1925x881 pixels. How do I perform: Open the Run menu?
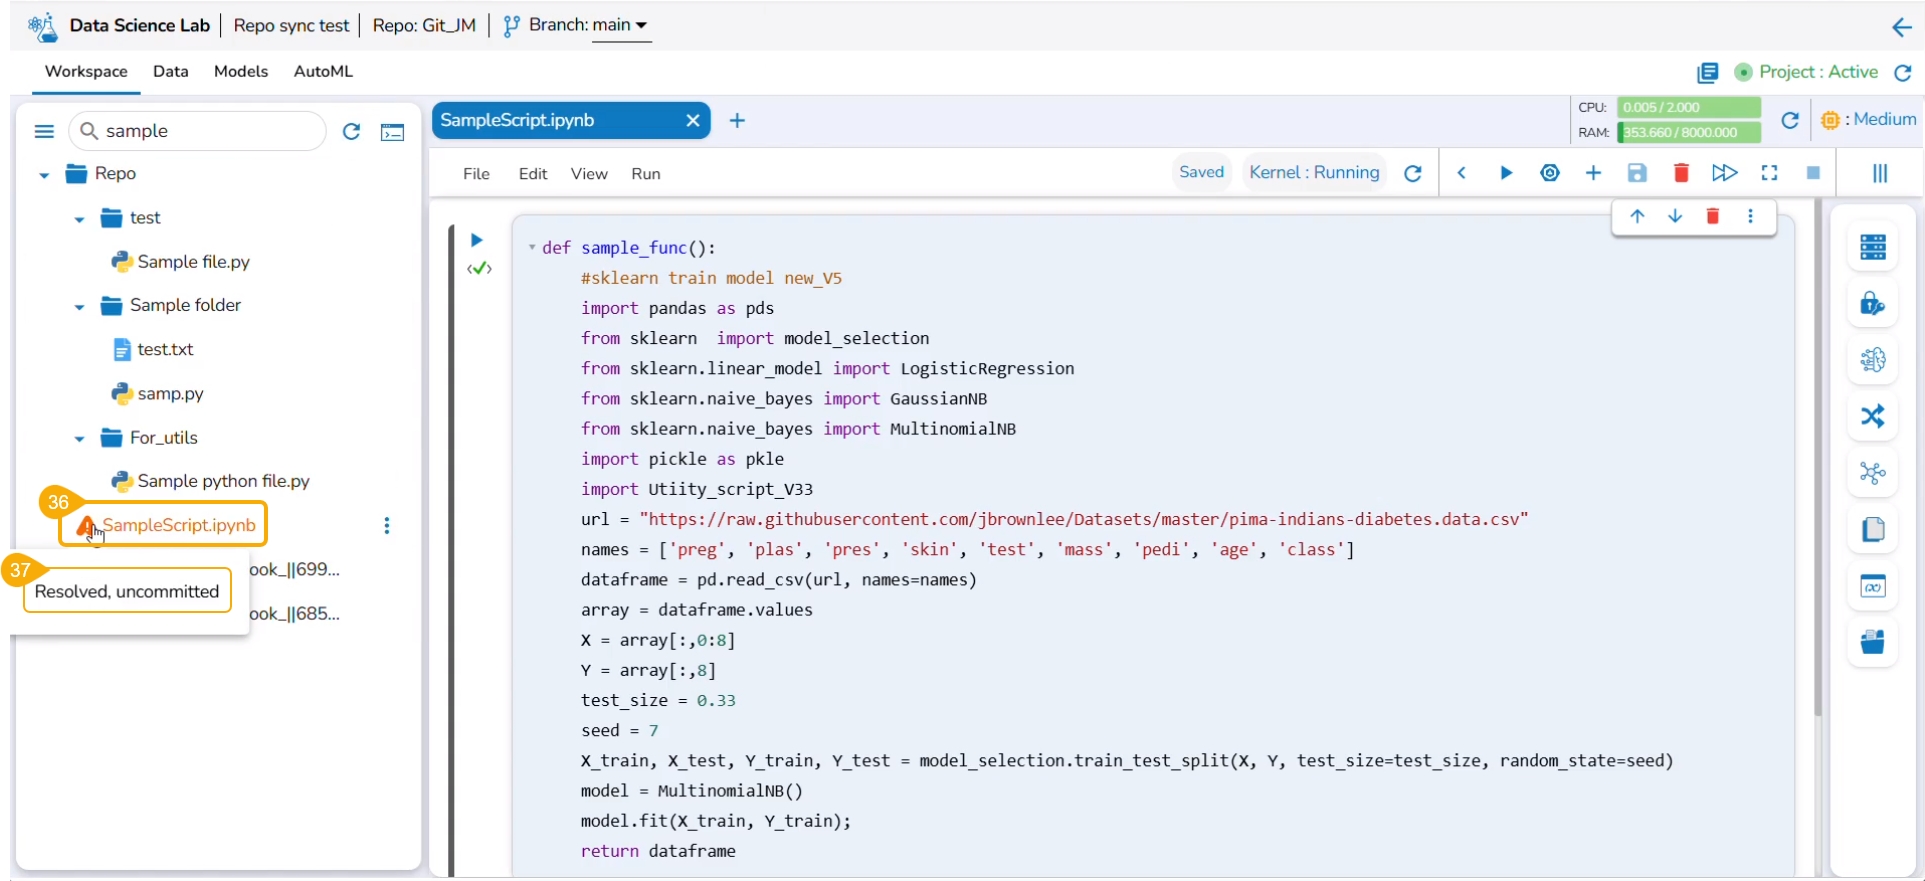(x=645, y=174)
